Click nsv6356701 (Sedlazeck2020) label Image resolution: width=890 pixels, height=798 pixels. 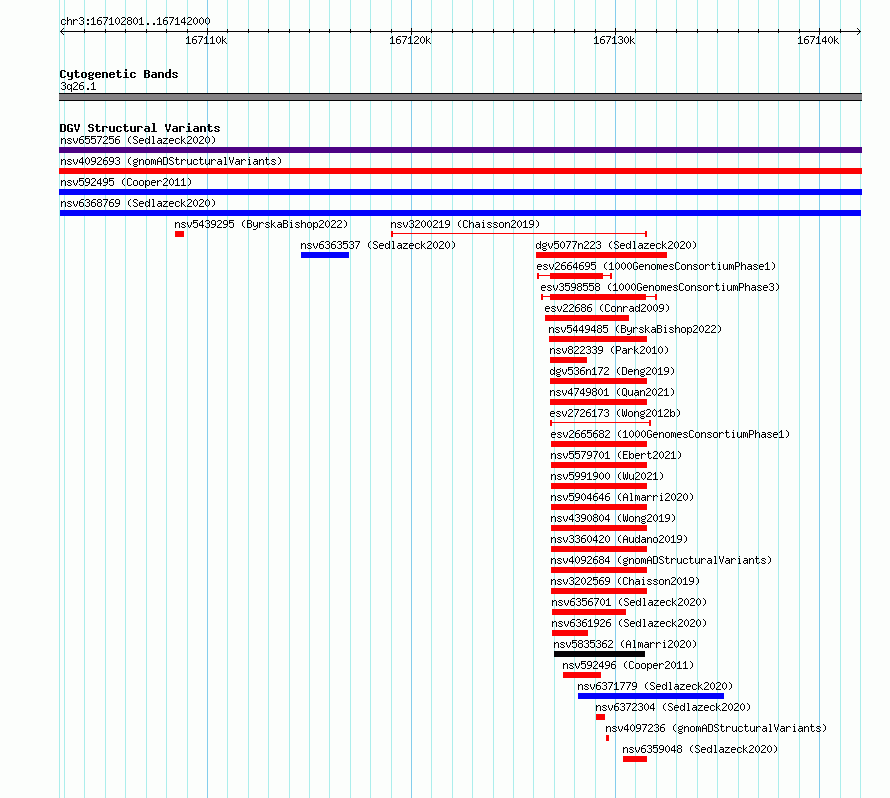[x=629, y=602]
